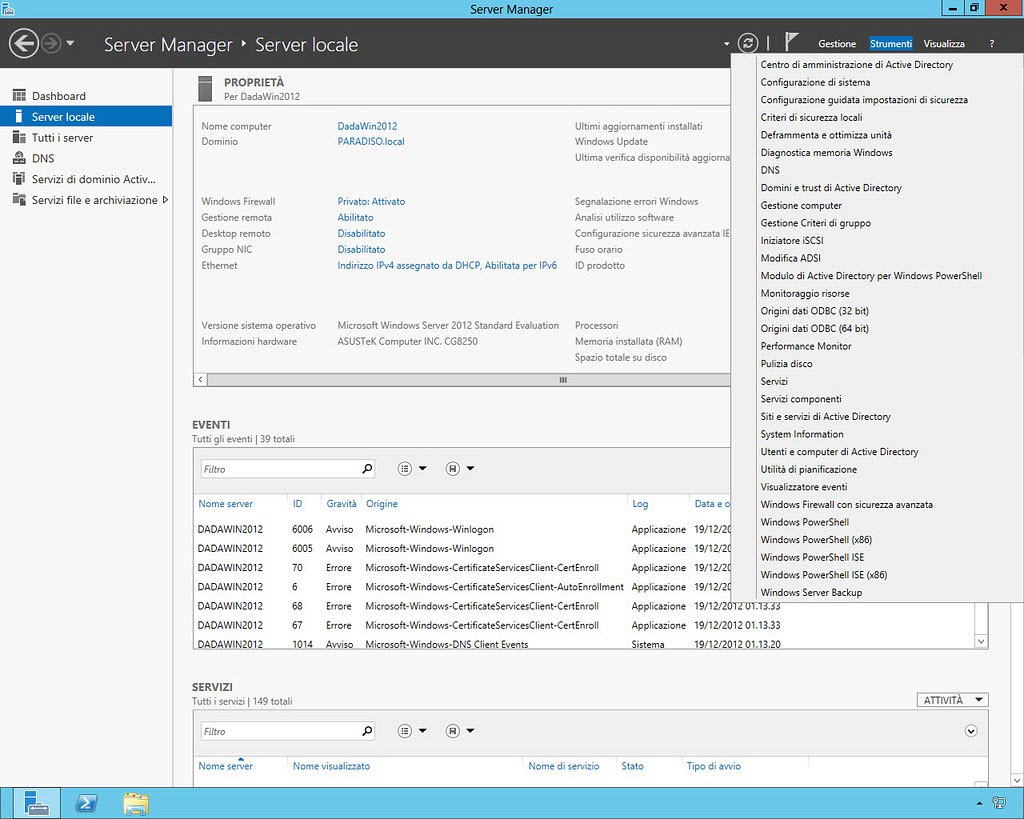
Task: Open the help question mark menu
Action: point(991,44)
